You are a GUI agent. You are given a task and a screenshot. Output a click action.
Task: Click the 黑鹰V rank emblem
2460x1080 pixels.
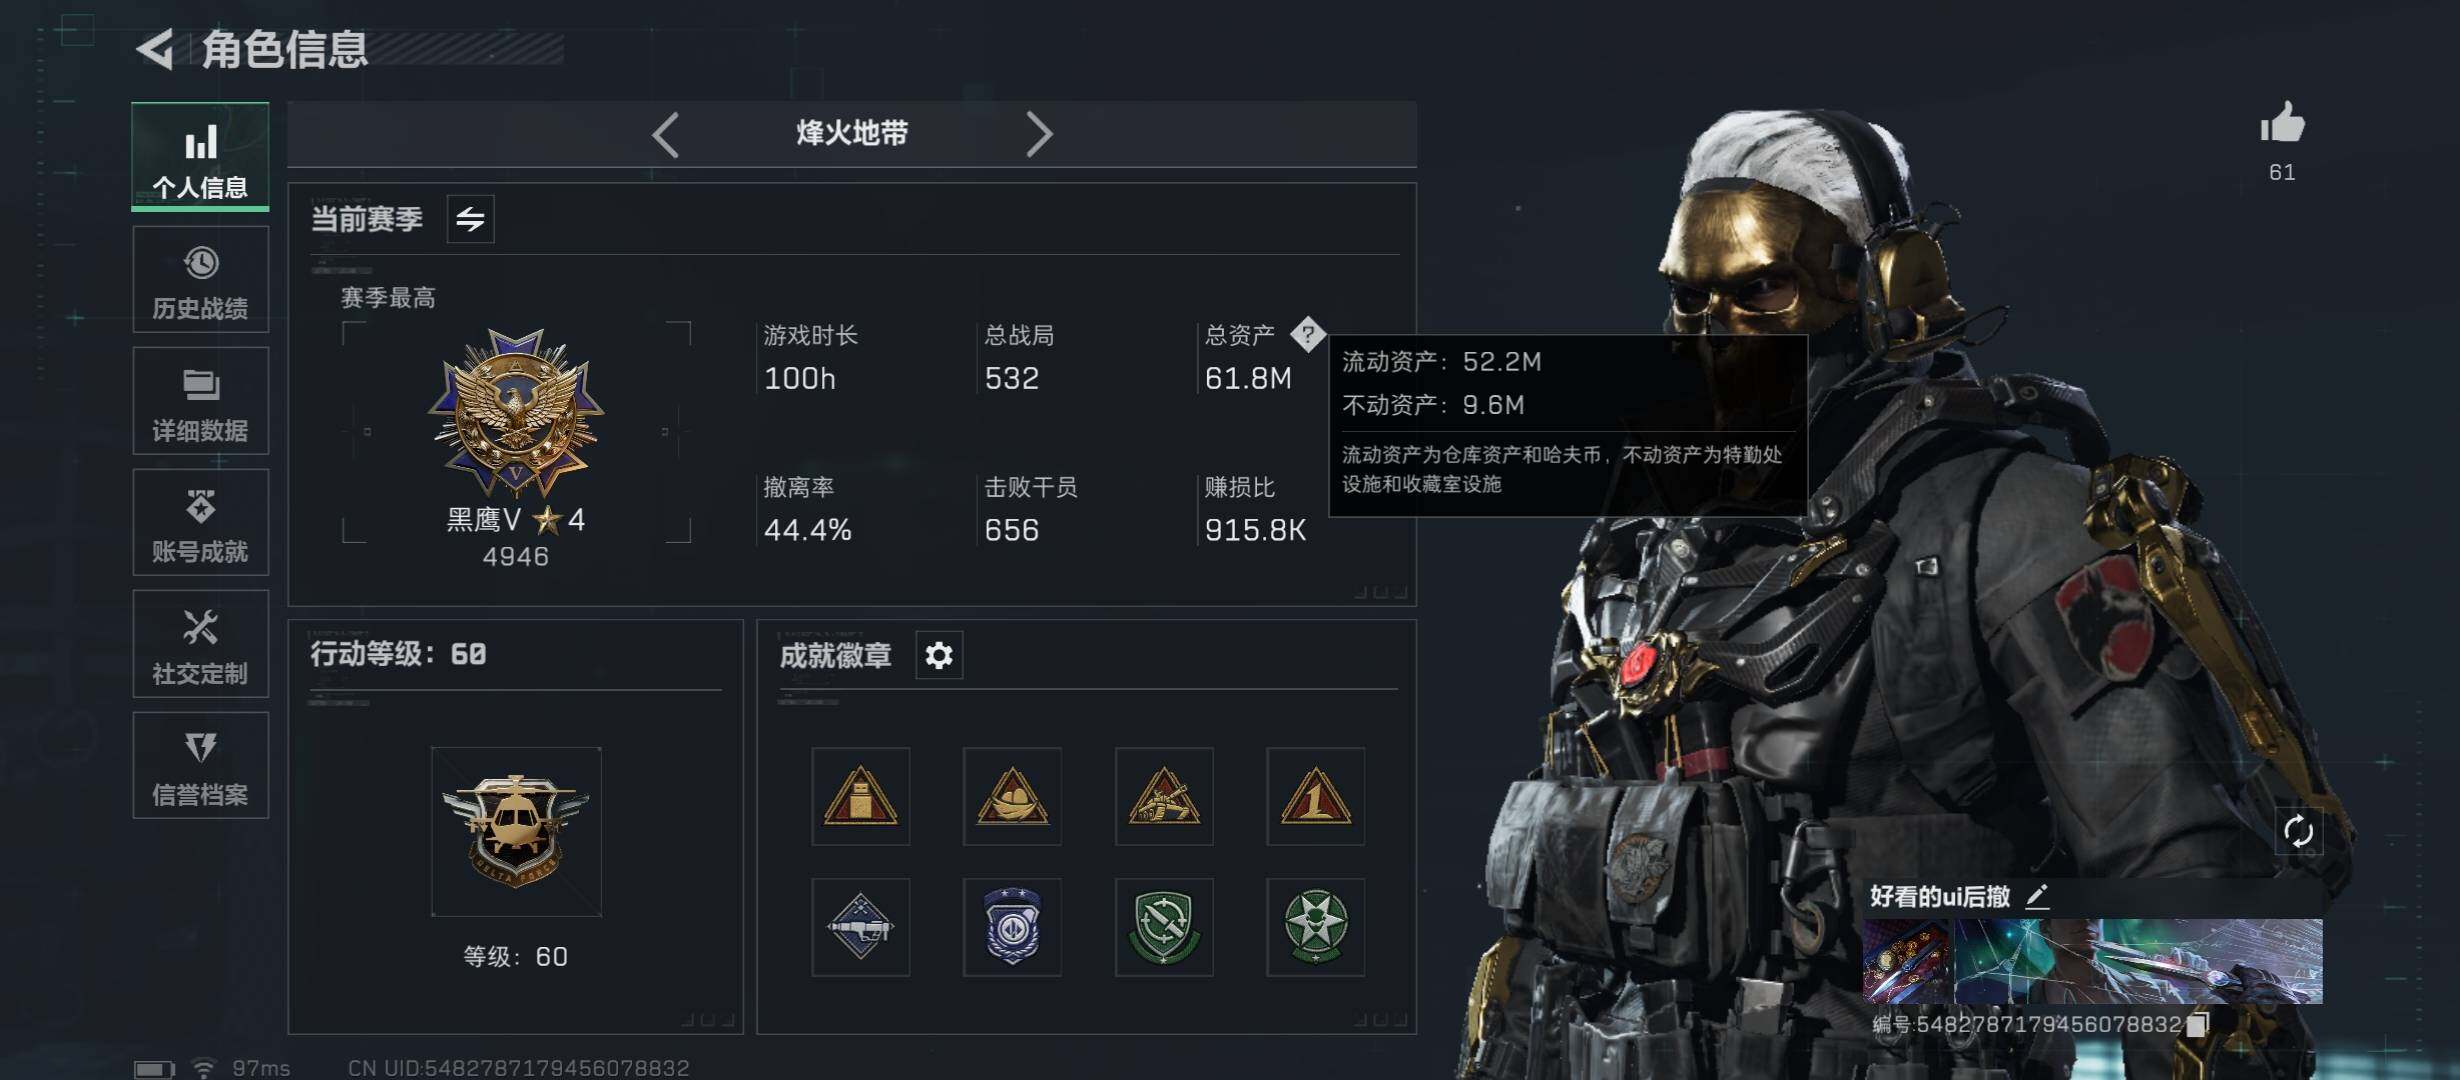tap(516, 412)
